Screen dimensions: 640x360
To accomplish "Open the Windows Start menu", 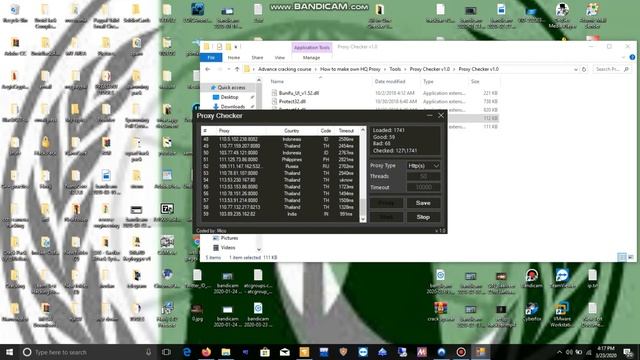I will click(9, 352).
